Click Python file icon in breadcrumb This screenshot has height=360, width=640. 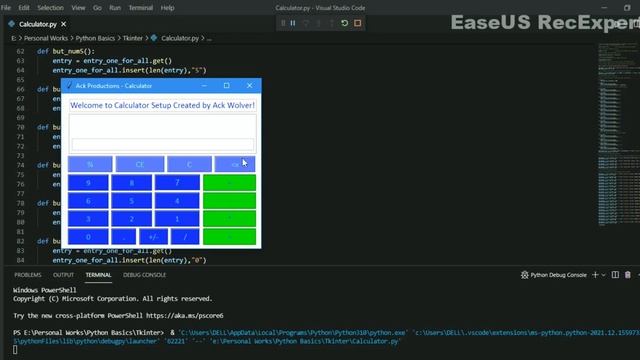154,38
